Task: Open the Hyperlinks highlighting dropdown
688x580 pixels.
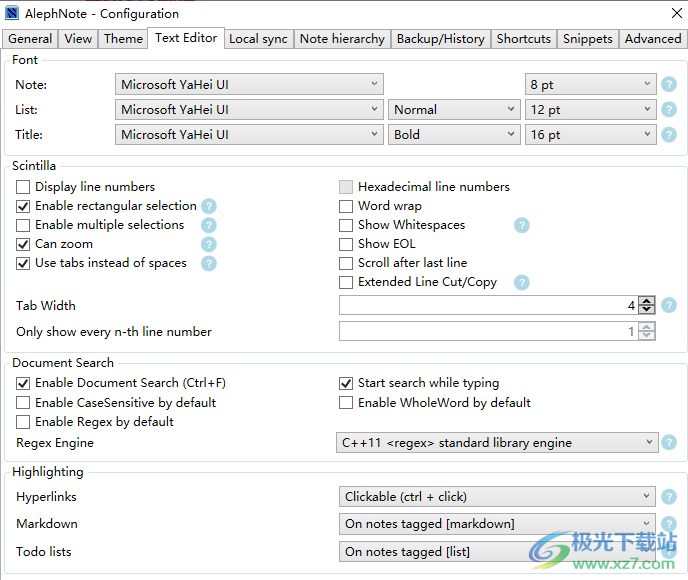Action: coord(497,497)
